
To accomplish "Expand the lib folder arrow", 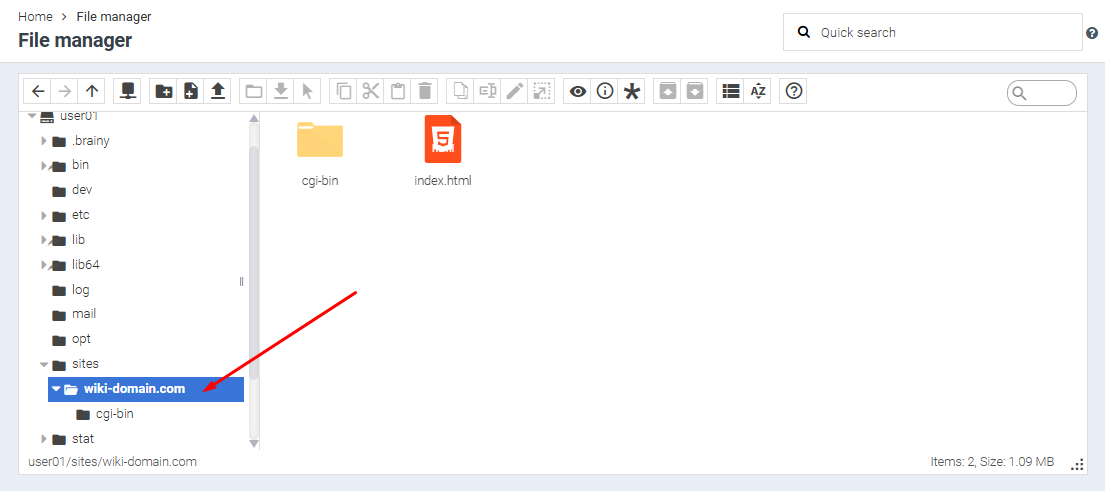I will (x=44, y=240).
